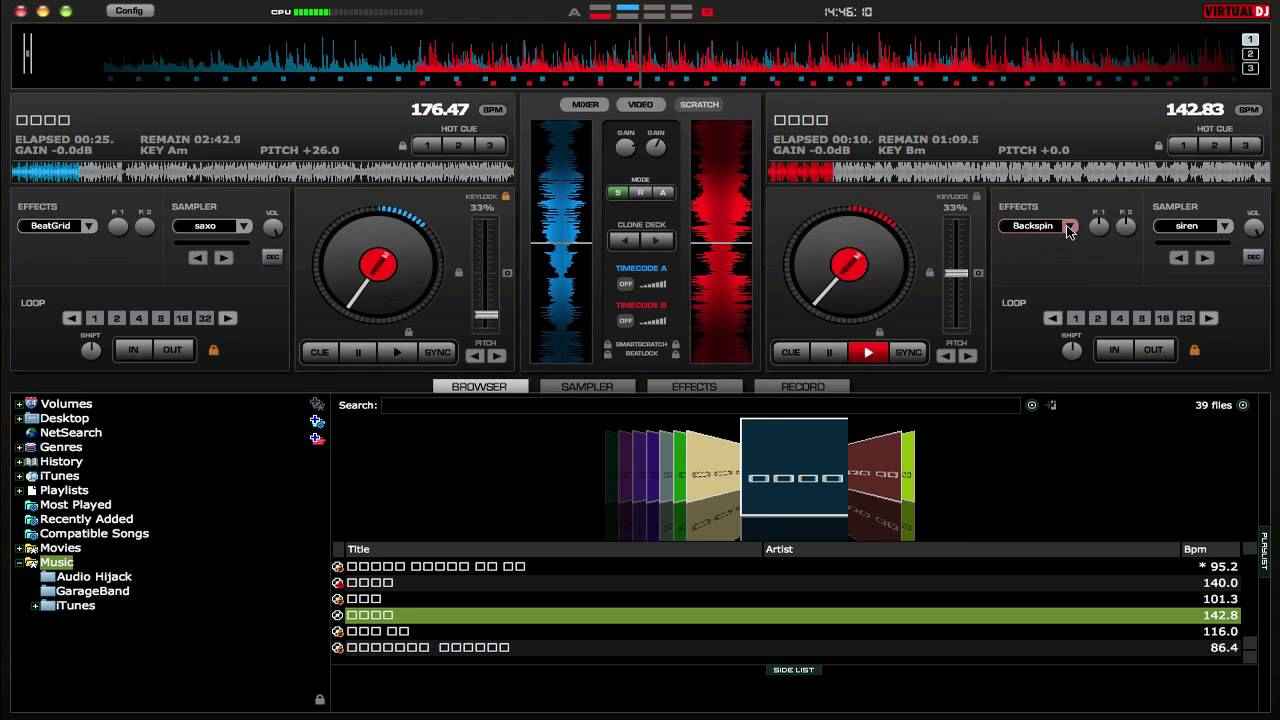Pause the right deck
This screenshot has height=720, width=1280.
pos(828,352)
